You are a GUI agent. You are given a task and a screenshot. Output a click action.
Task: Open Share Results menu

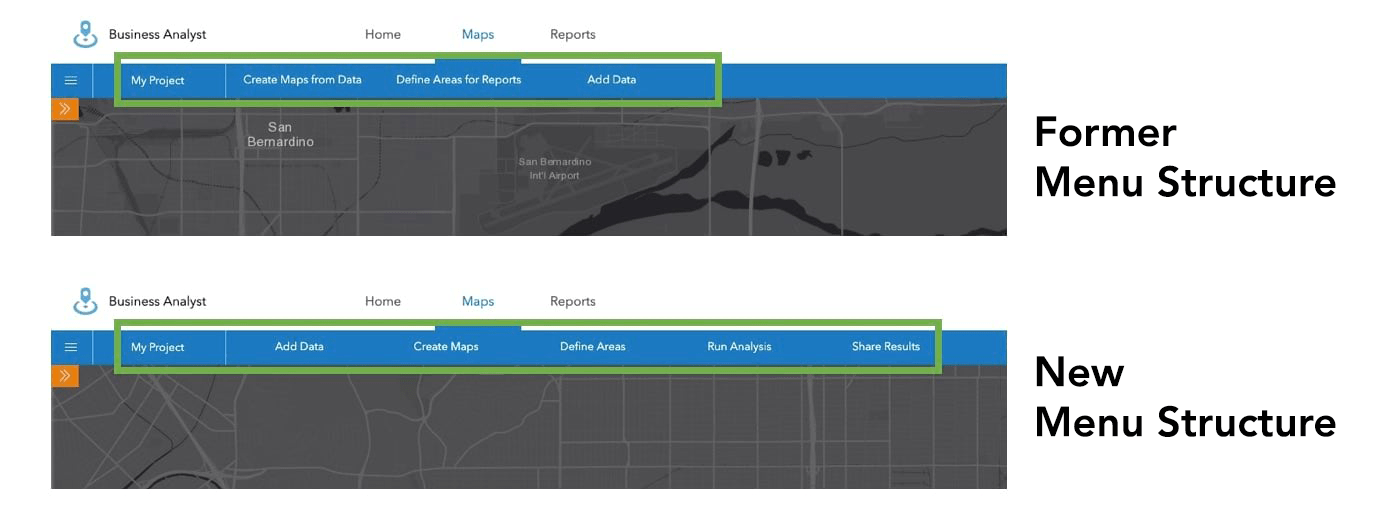(x=886, y=346)
